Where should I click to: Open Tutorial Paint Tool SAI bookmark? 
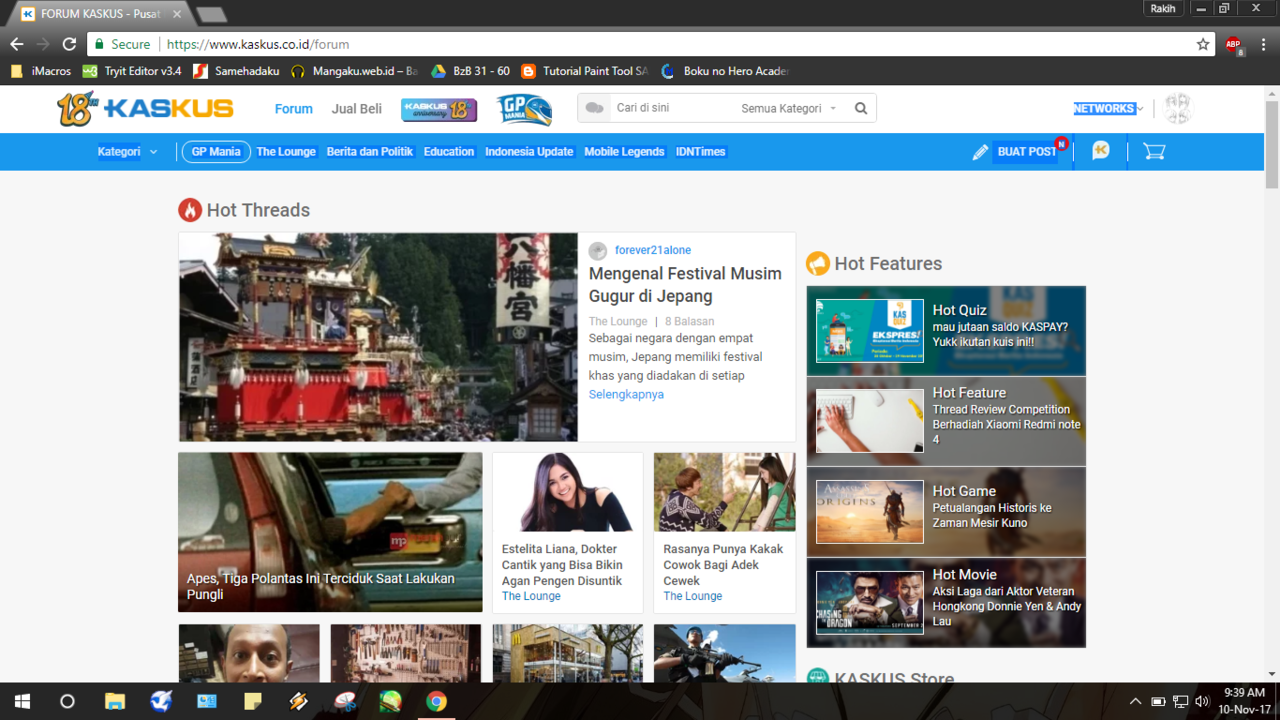pos(585,71)
